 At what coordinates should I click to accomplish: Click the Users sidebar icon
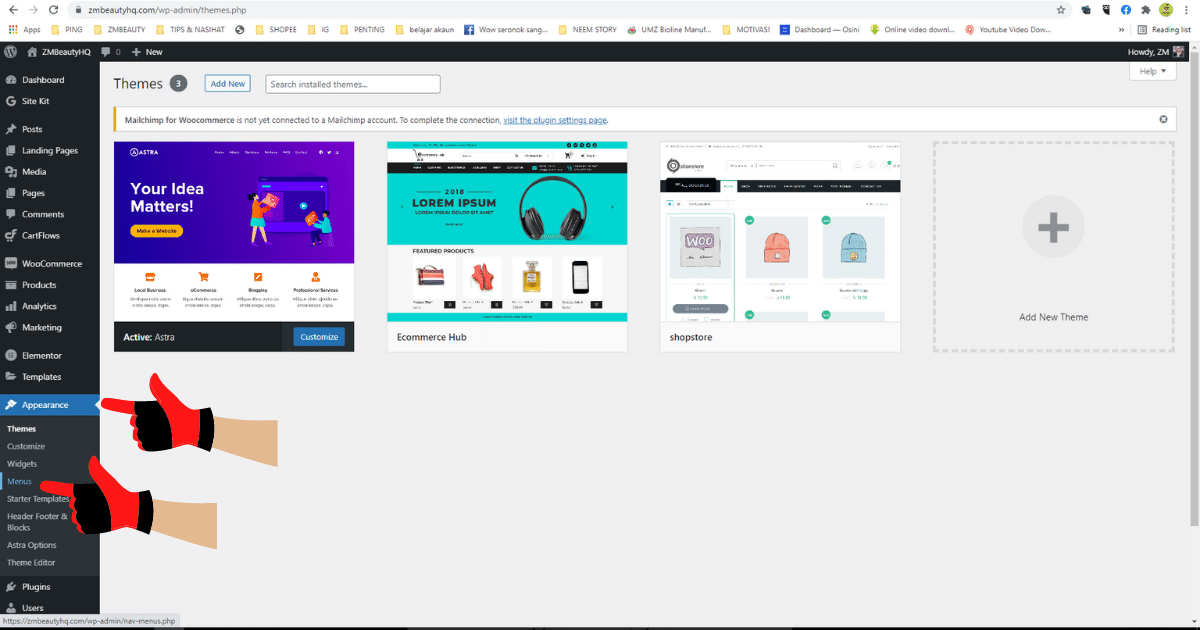[x=10, y=608]
